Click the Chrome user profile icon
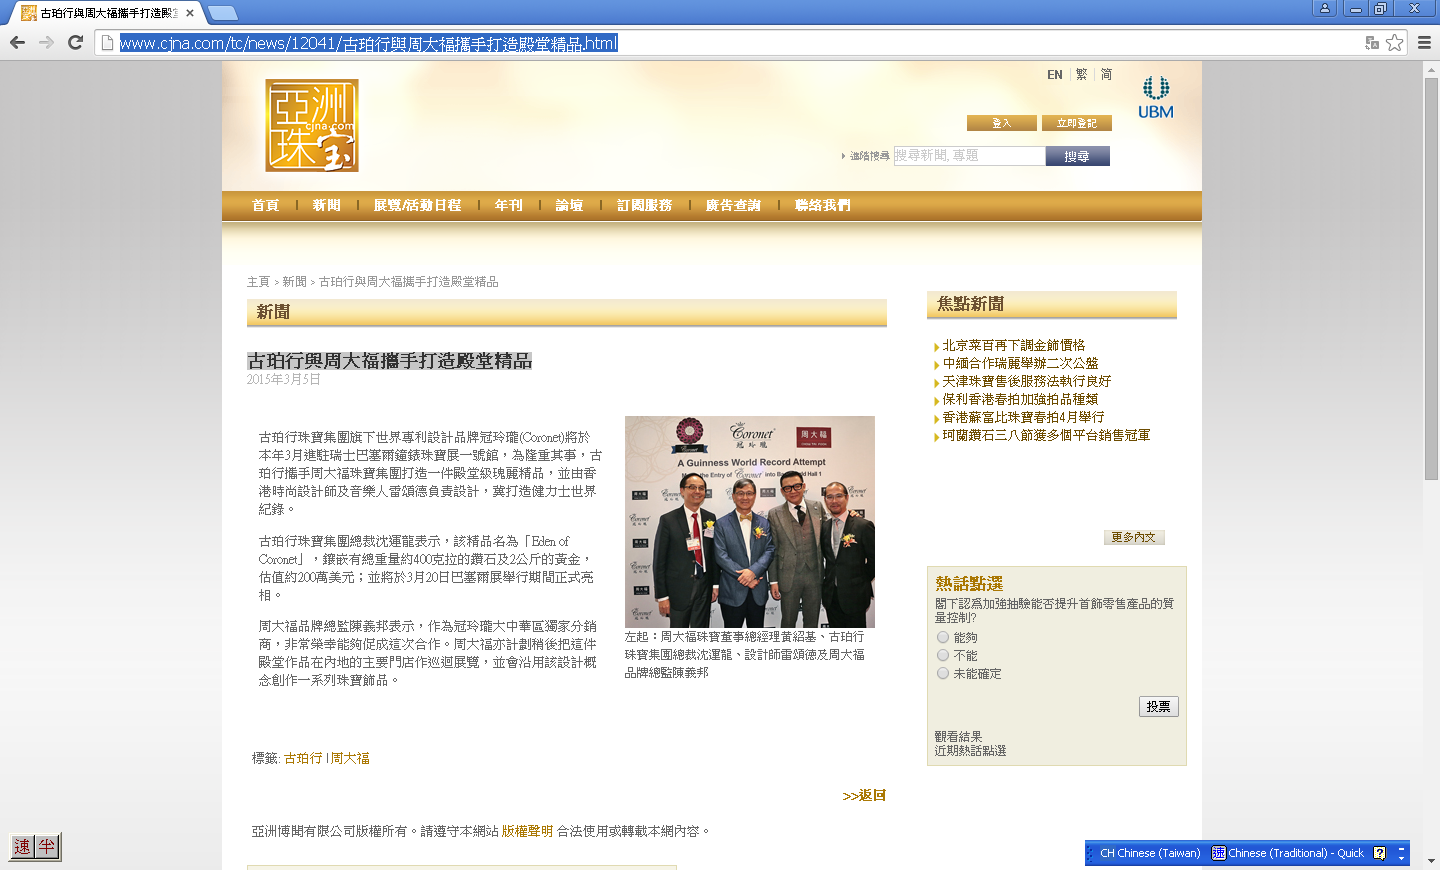This screenshot has width=1440, height=870. point(1325,8)
